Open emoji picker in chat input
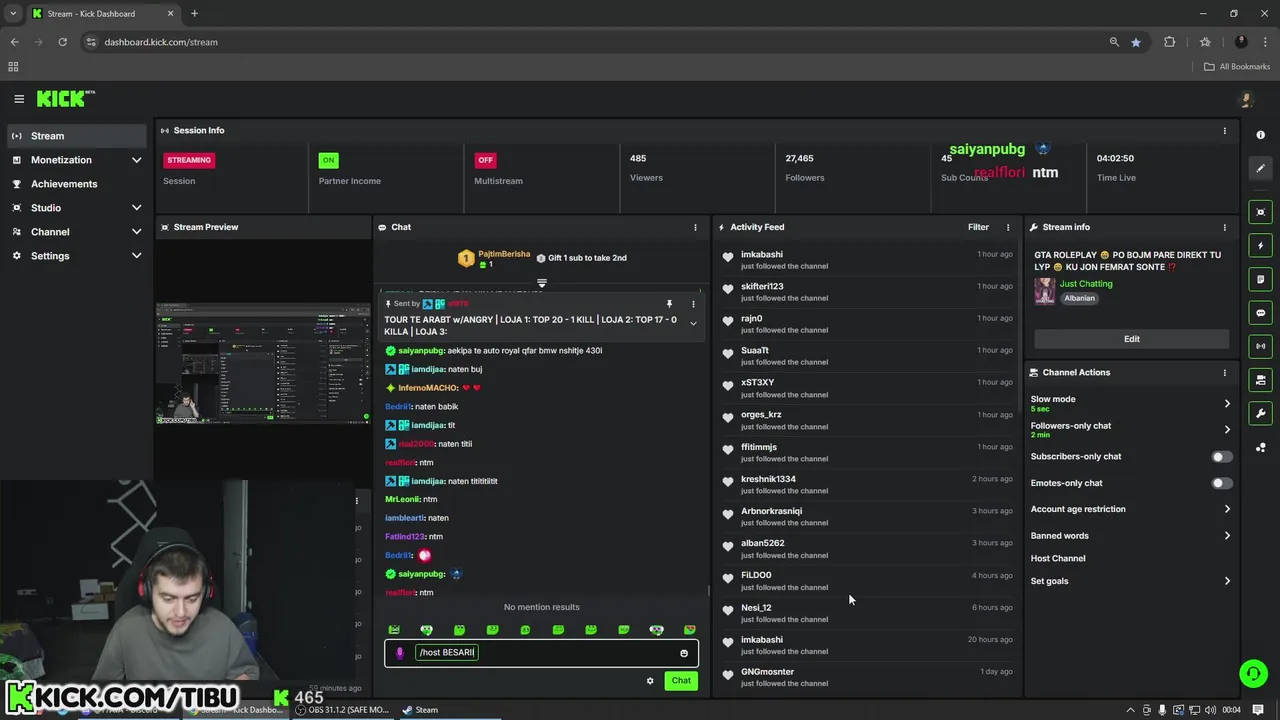 [684, 653]
